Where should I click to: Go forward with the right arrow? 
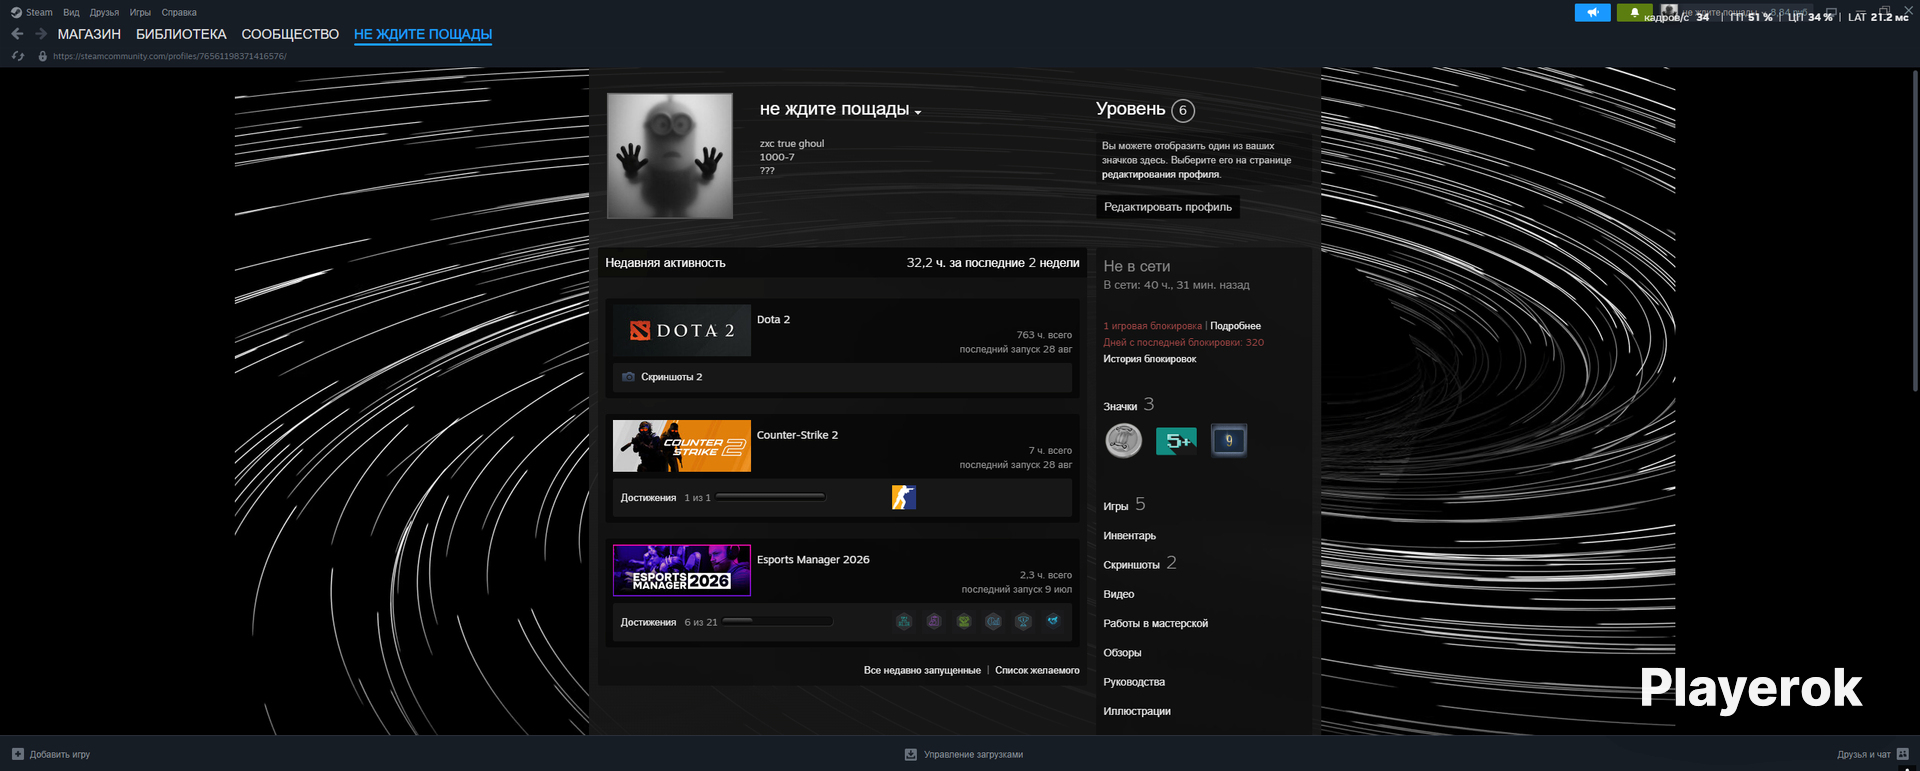click(41, 34)
